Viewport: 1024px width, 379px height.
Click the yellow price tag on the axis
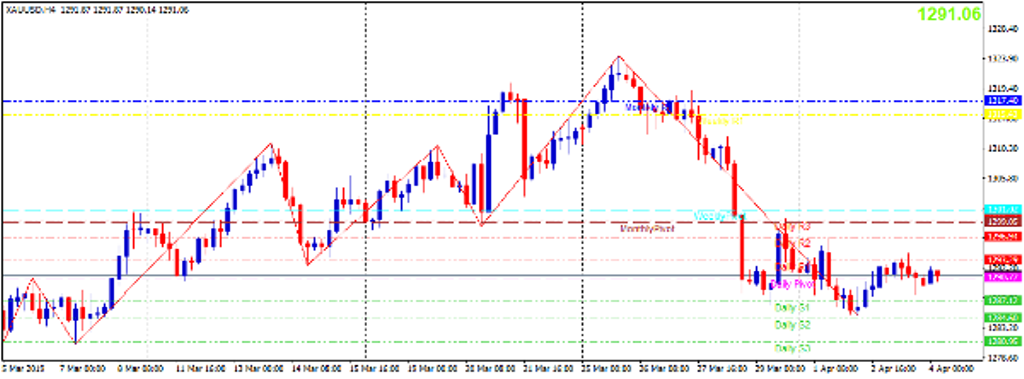pyautogui.click(x=1003, y=114)
